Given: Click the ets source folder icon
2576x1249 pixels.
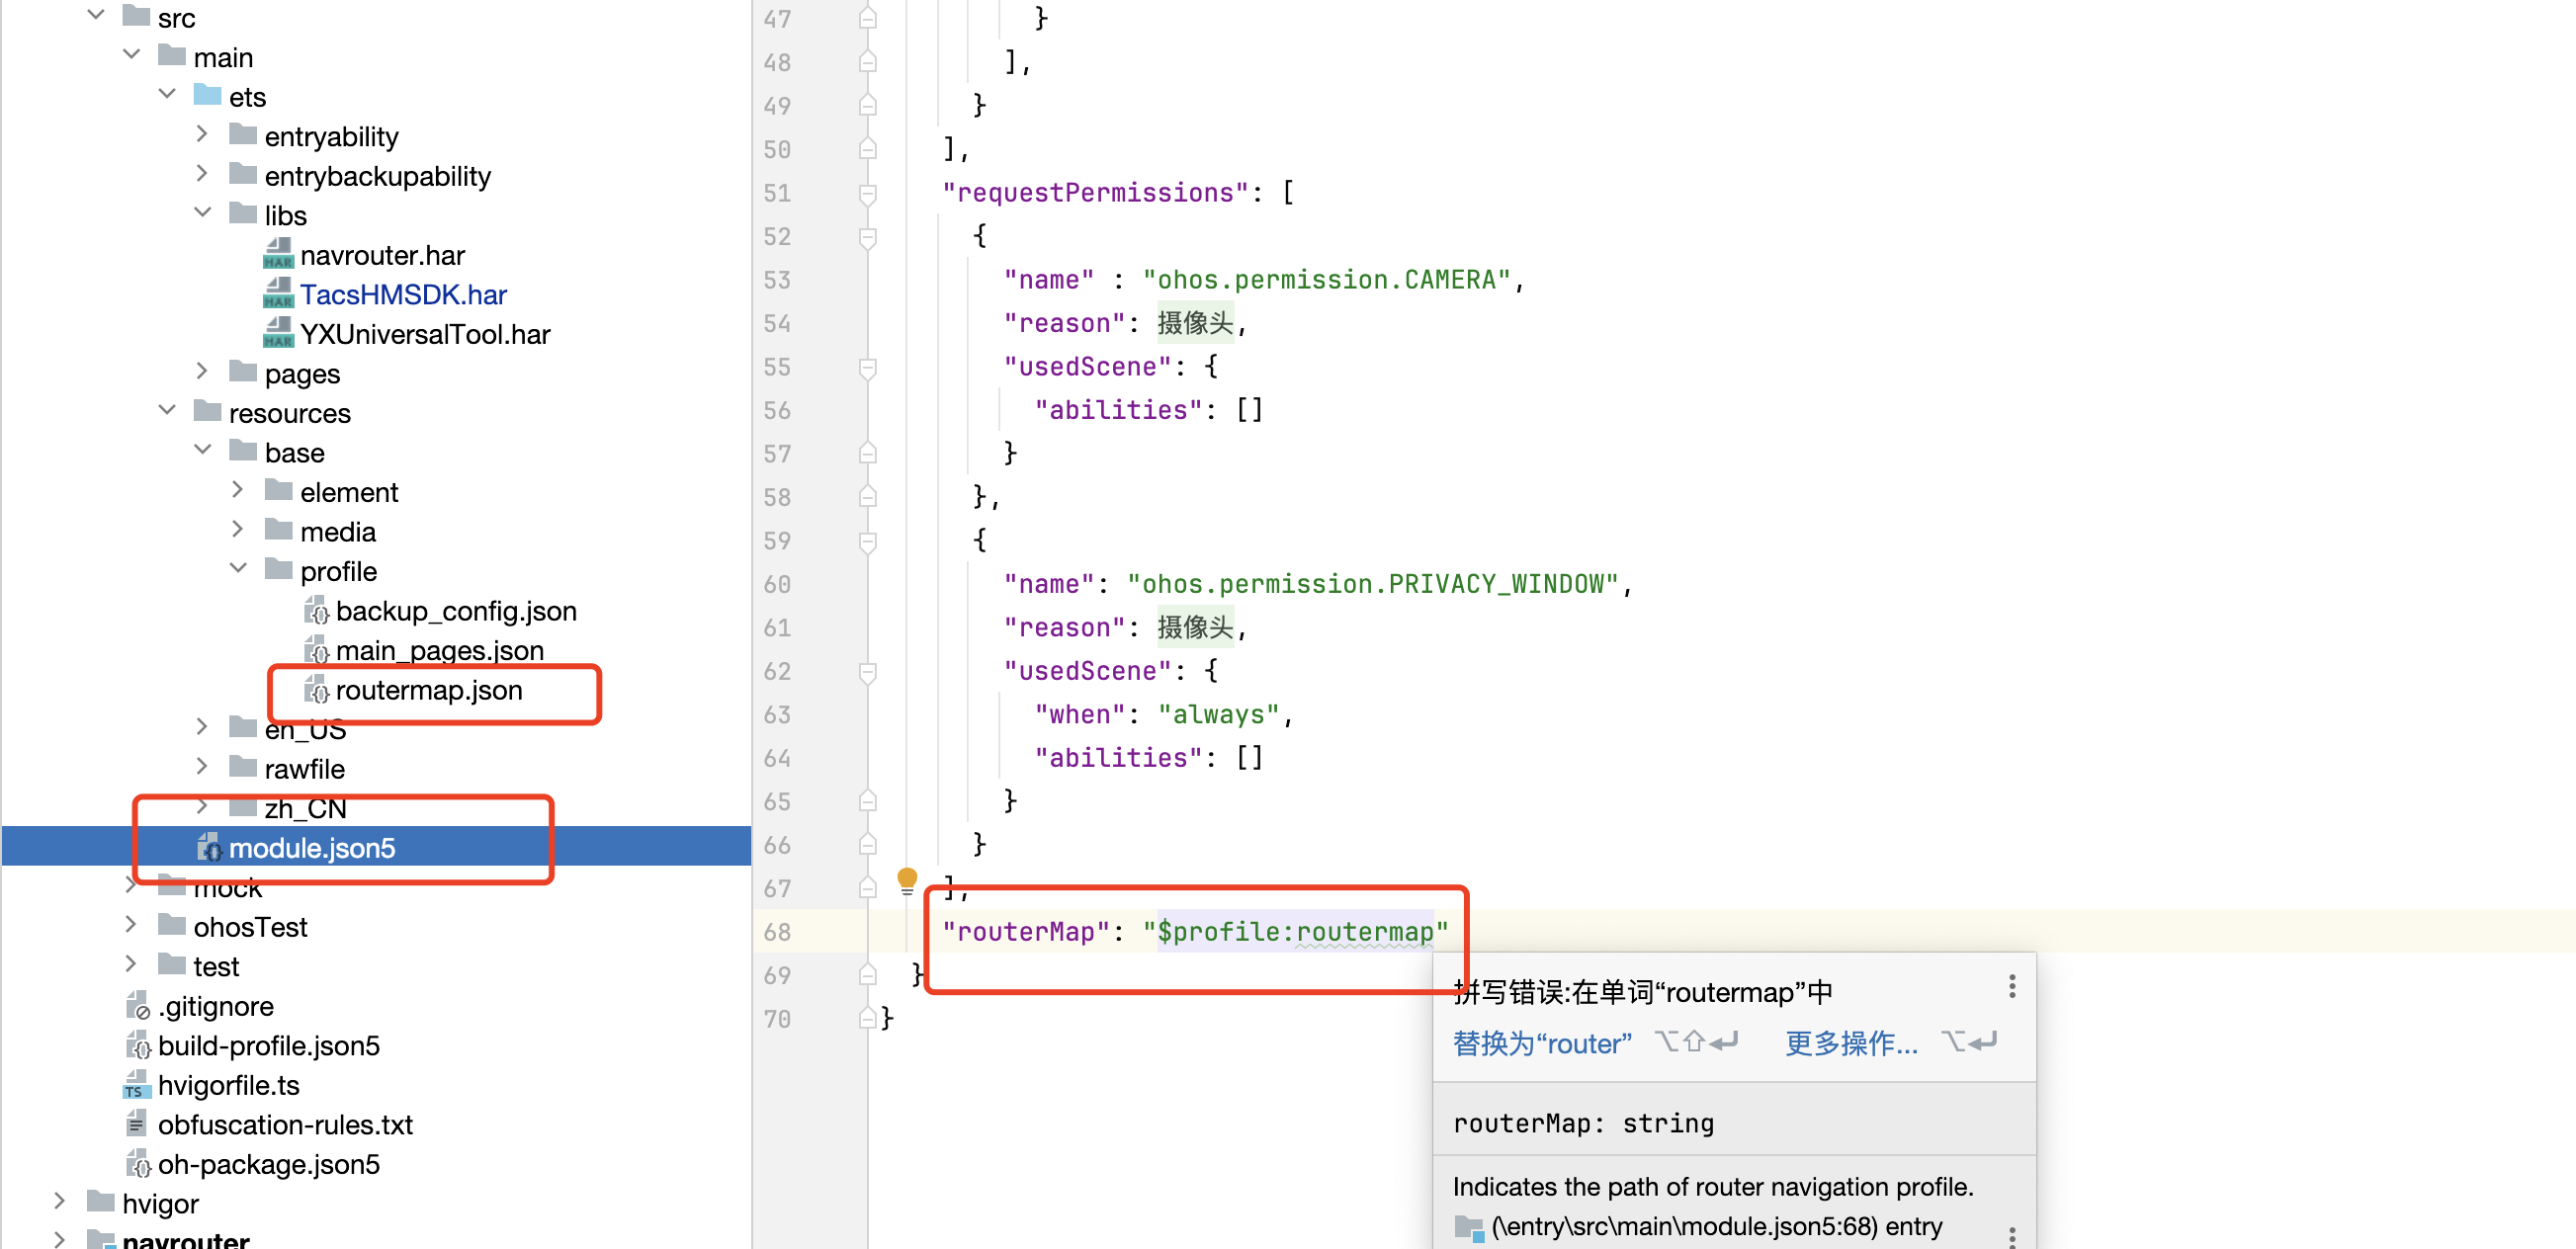Looking at the screenshot, I should 207,96.
